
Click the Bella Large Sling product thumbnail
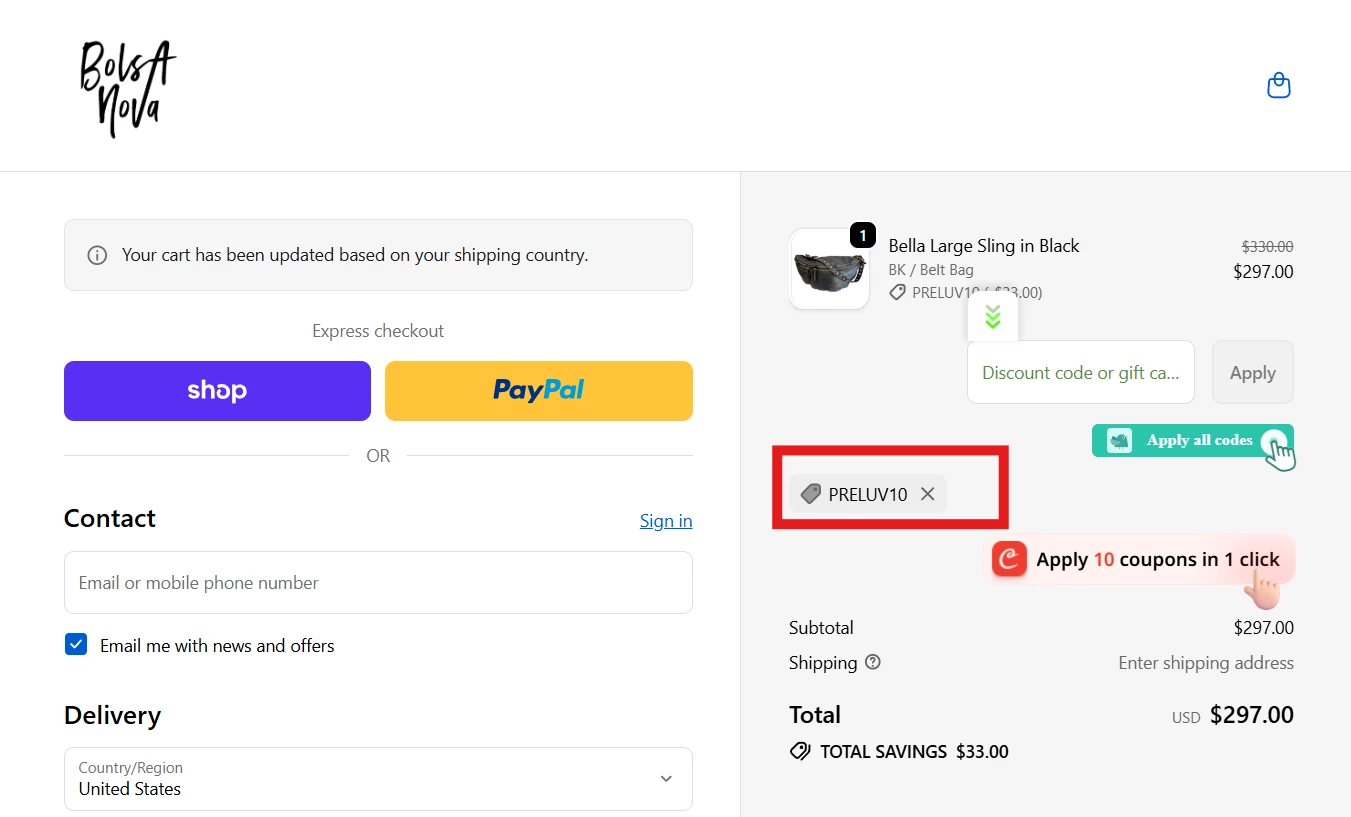(829, 269)
